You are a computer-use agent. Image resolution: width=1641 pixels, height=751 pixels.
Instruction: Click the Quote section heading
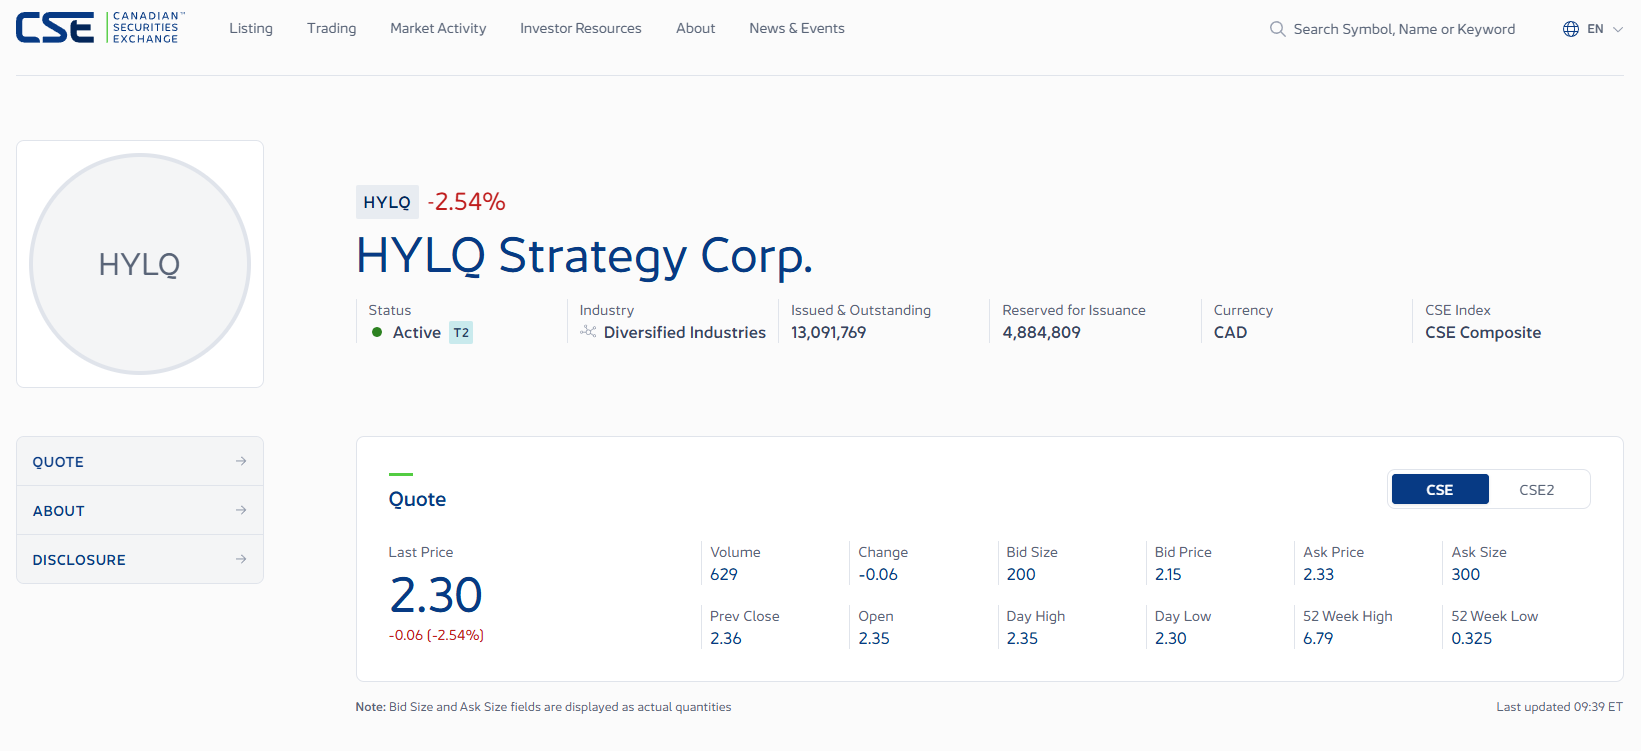tap(418, 499)
